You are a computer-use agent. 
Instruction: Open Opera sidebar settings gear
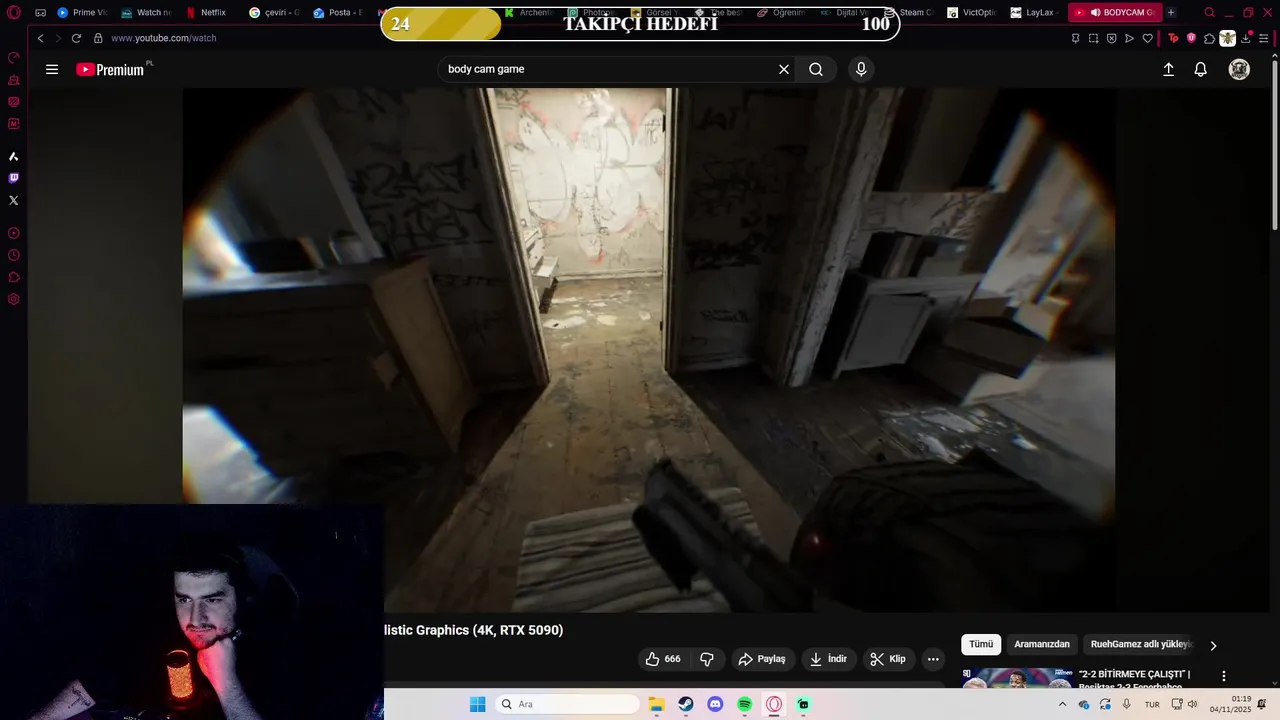(13, 299)
